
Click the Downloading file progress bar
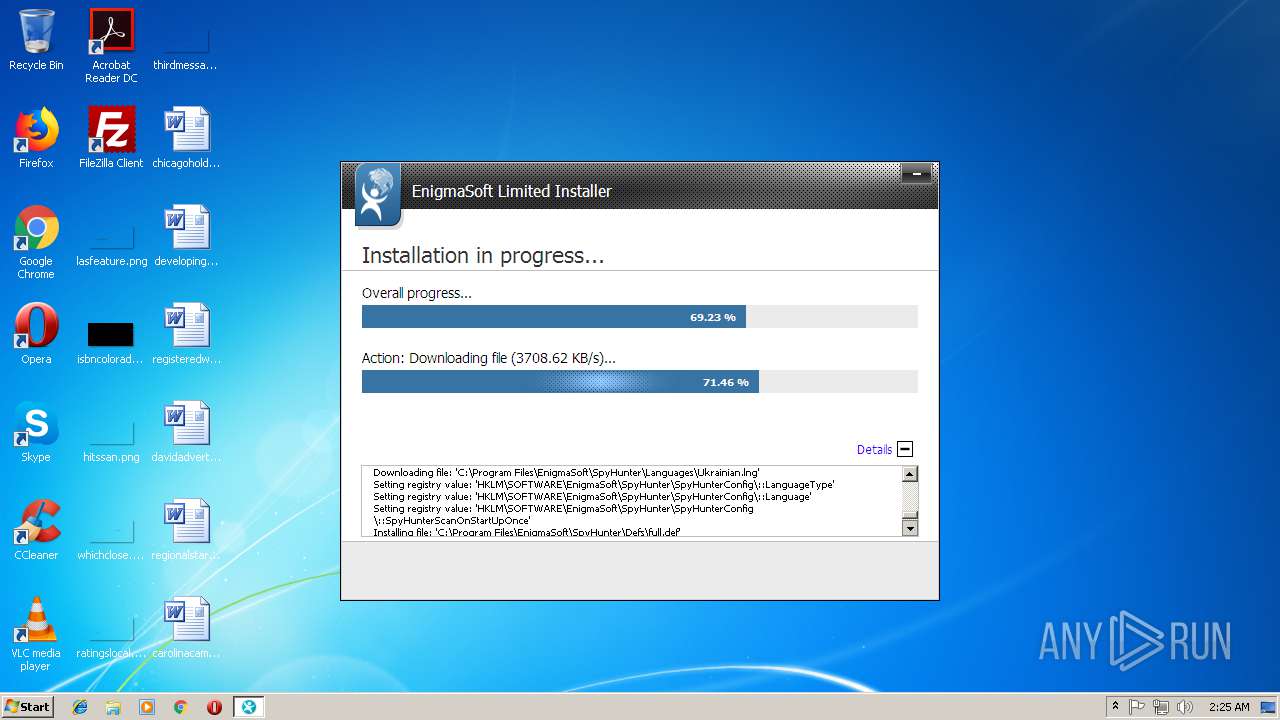pos(639,382)
